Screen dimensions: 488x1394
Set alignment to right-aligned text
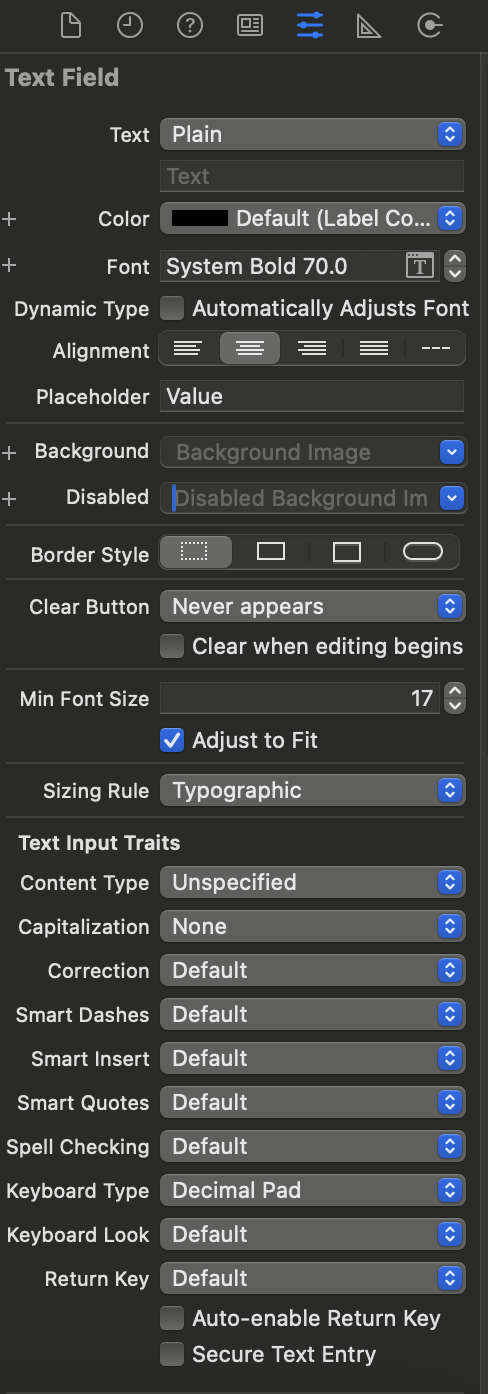click(x=312, y=348)
